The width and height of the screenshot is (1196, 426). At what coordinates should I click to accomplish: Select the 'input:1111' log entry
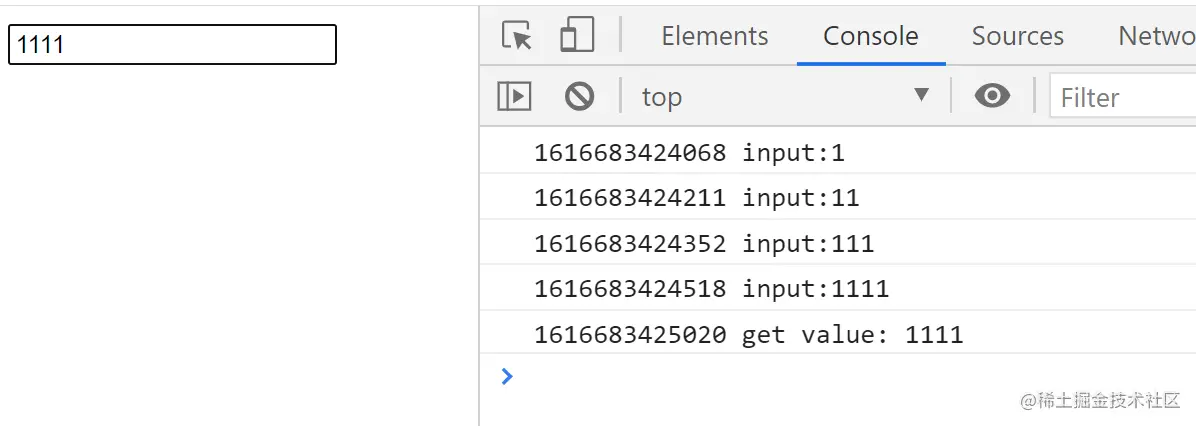815,289
